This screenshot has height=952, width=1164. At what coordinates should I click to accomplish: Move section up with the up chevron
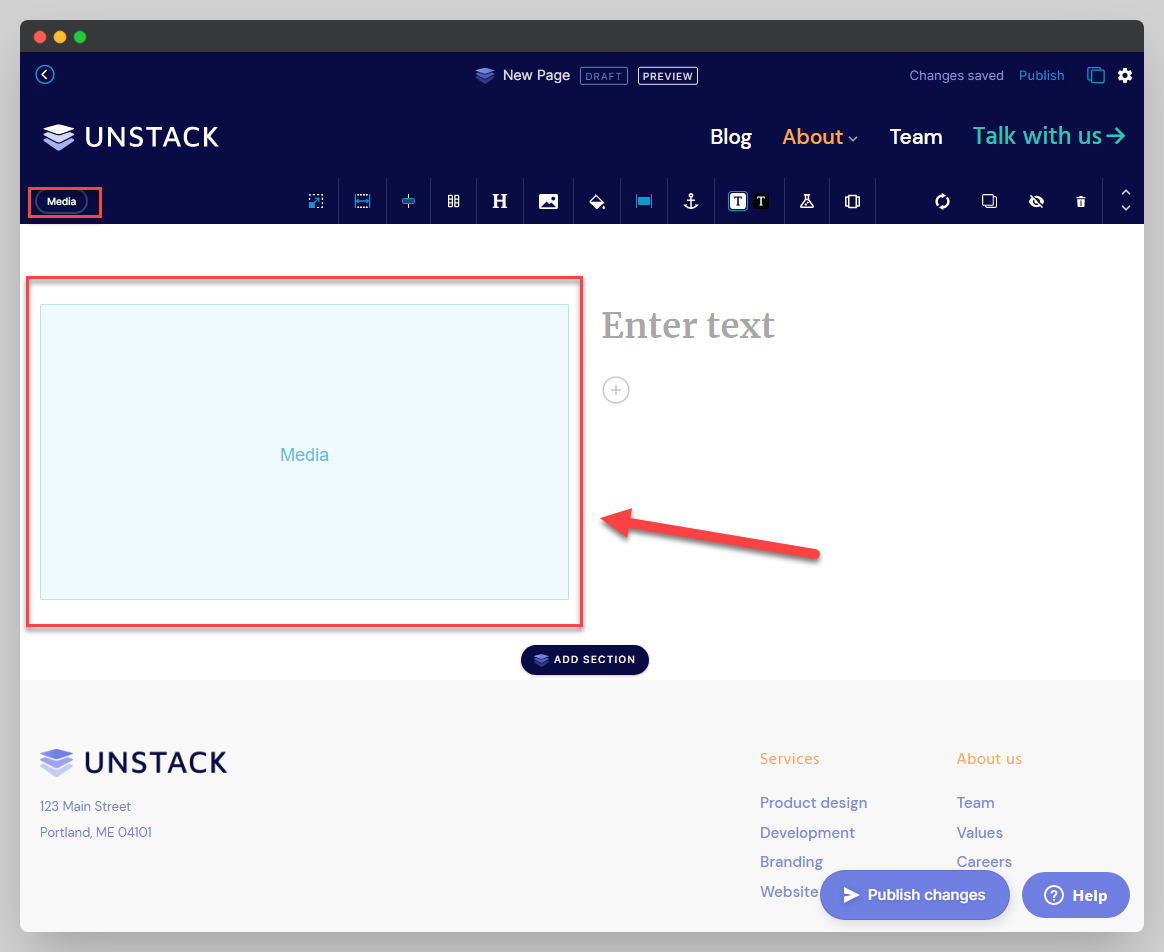pos(1125,192)
